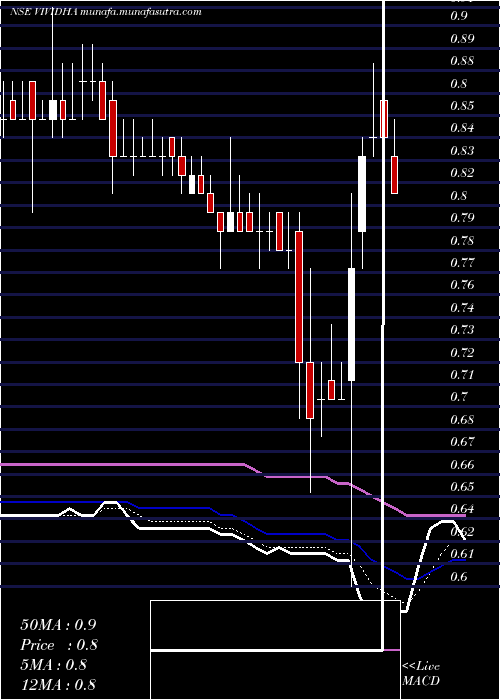The image size is (500, 700).
Task: Select the 0.9 price axis label
Action: (x=459, y=17)
